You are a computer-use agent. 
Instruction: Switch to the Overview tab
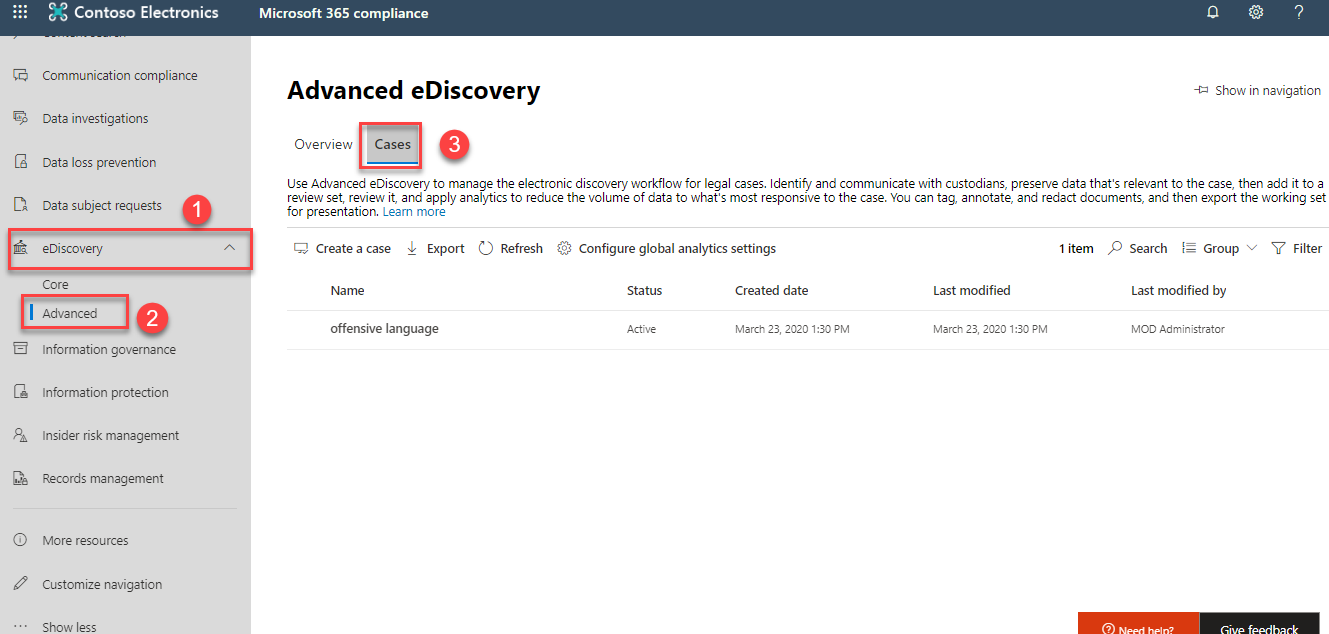(x=323, y=144)
